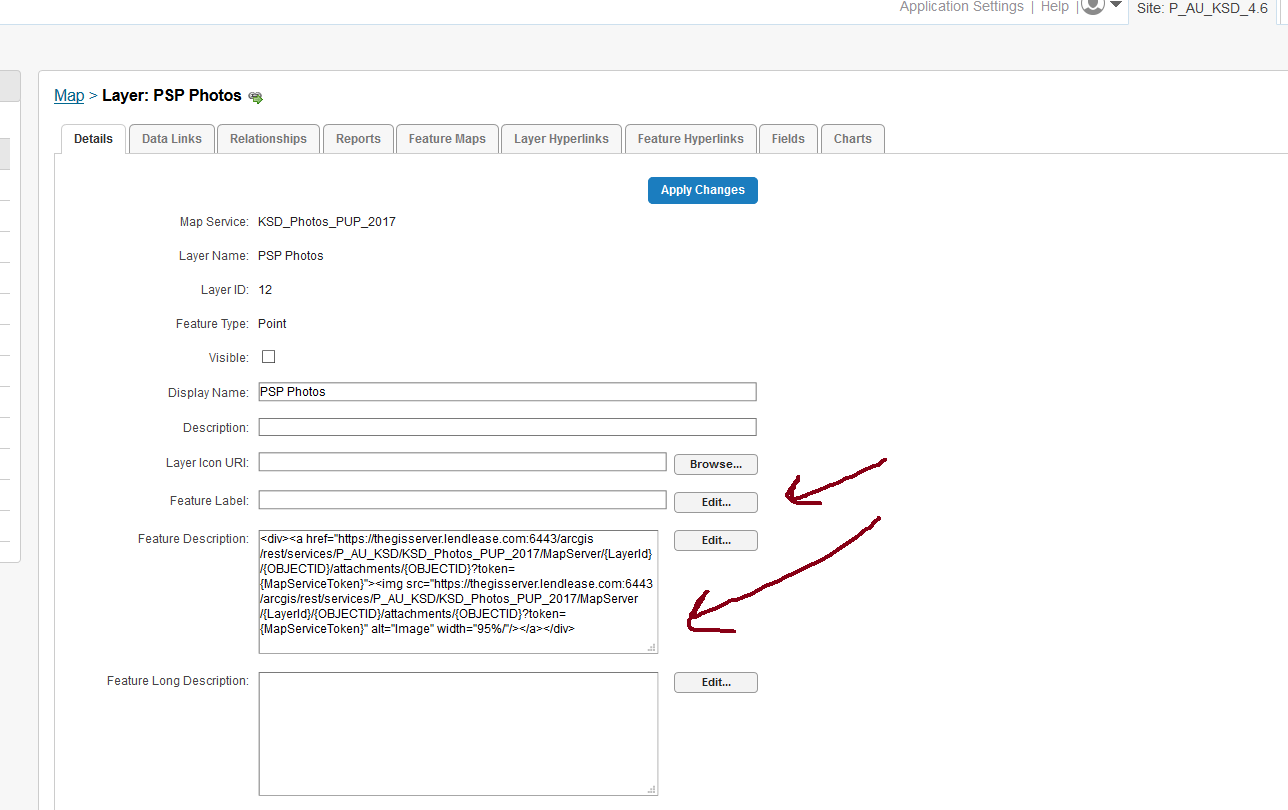This screenshot has height=810, width=1288.
Task: Open the Feature Hyperlinks tab
Action: (690, 139)
